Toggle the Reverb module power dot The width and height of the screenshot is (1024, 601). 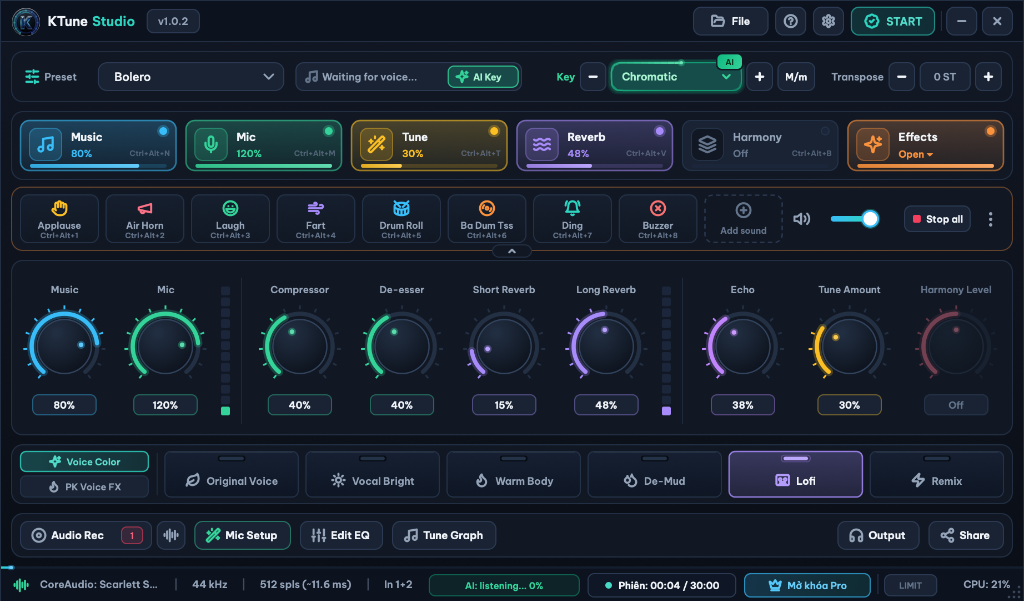pos(660,131)
